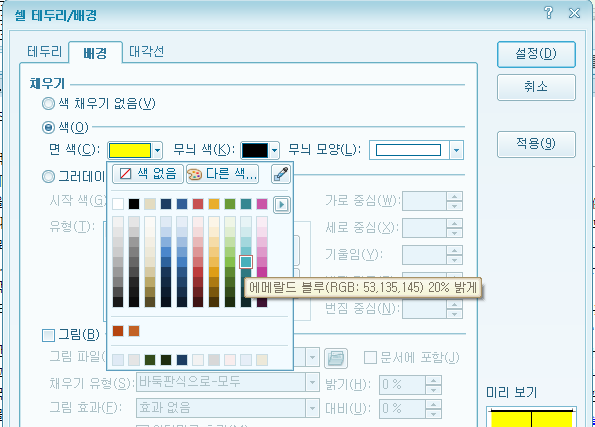595x427 pixels.
Task: Click the 적용 button
Action: (536, 144)
